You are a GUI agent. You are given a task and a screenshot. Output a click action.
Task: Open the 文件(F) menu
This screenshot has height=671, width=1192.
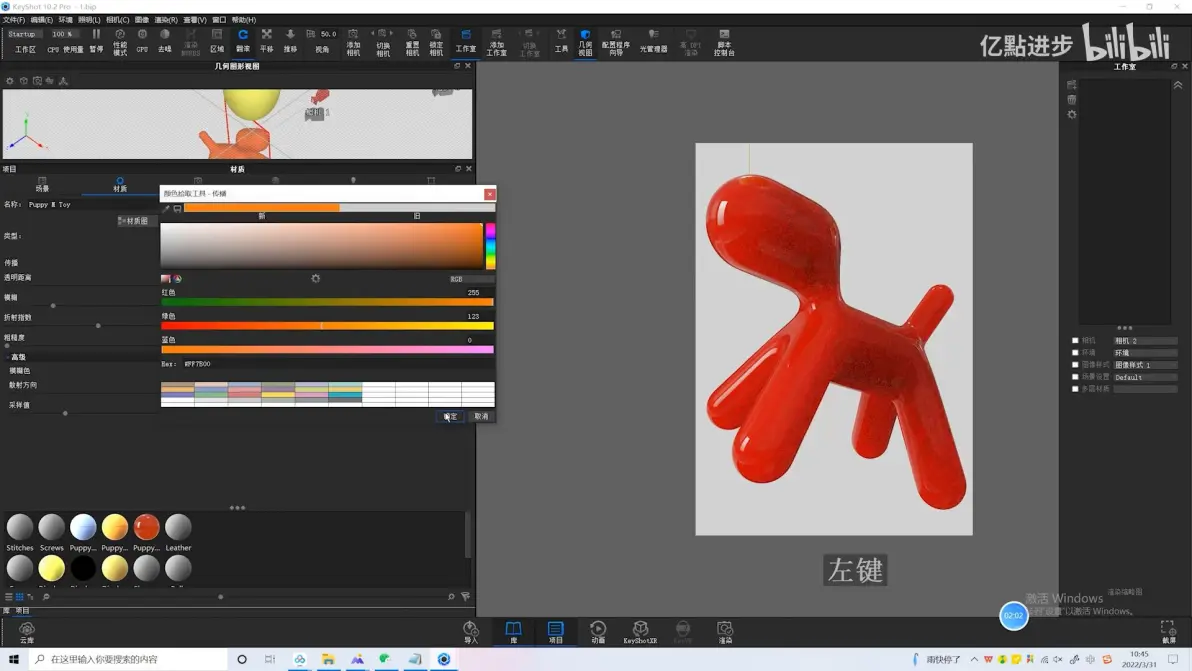click(x=14, y=20)
